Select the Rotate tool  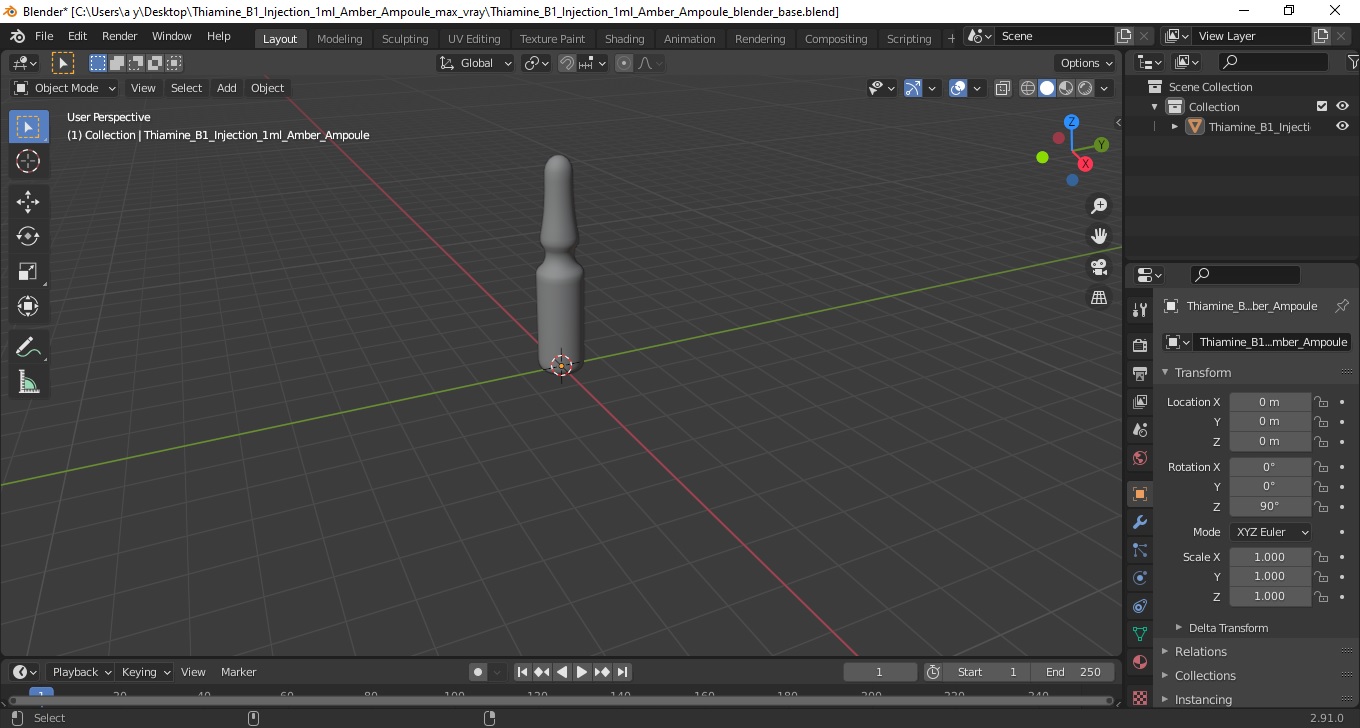tap(28, 236)
